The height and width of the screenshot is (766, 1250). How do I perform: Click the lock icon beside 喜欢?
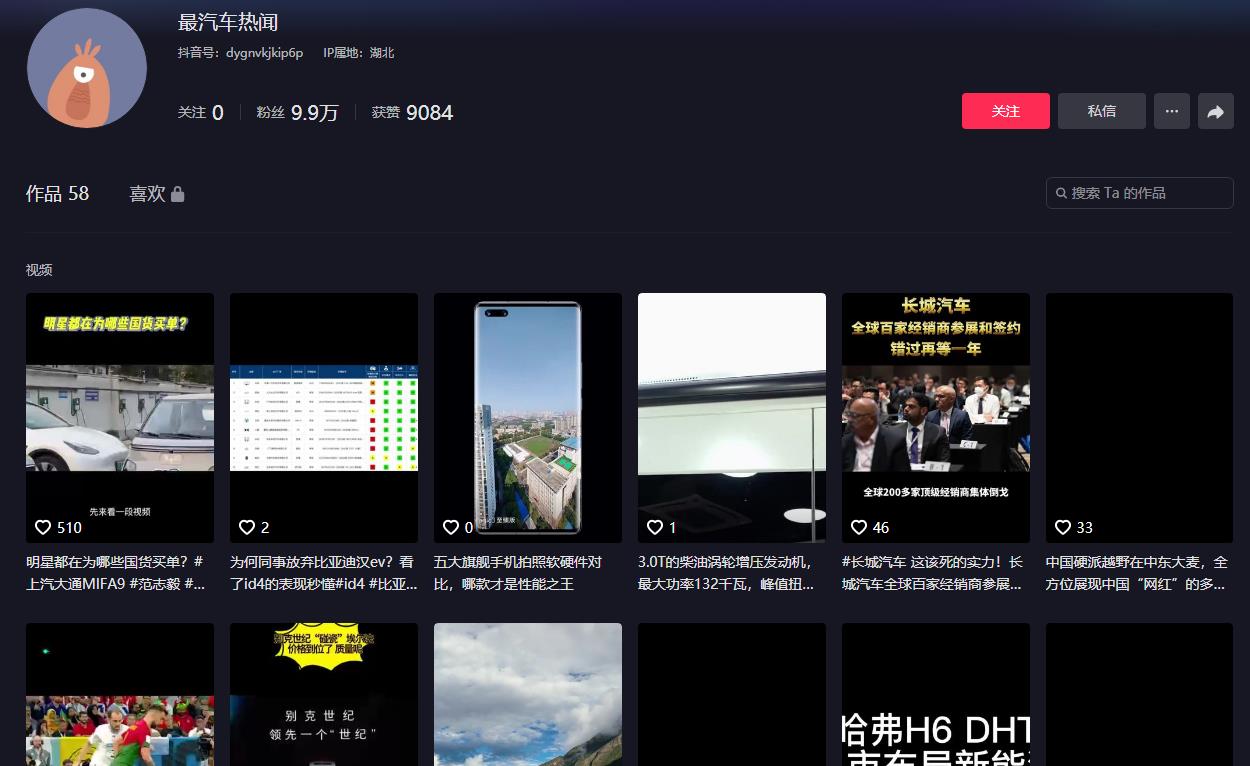point(178,194)
